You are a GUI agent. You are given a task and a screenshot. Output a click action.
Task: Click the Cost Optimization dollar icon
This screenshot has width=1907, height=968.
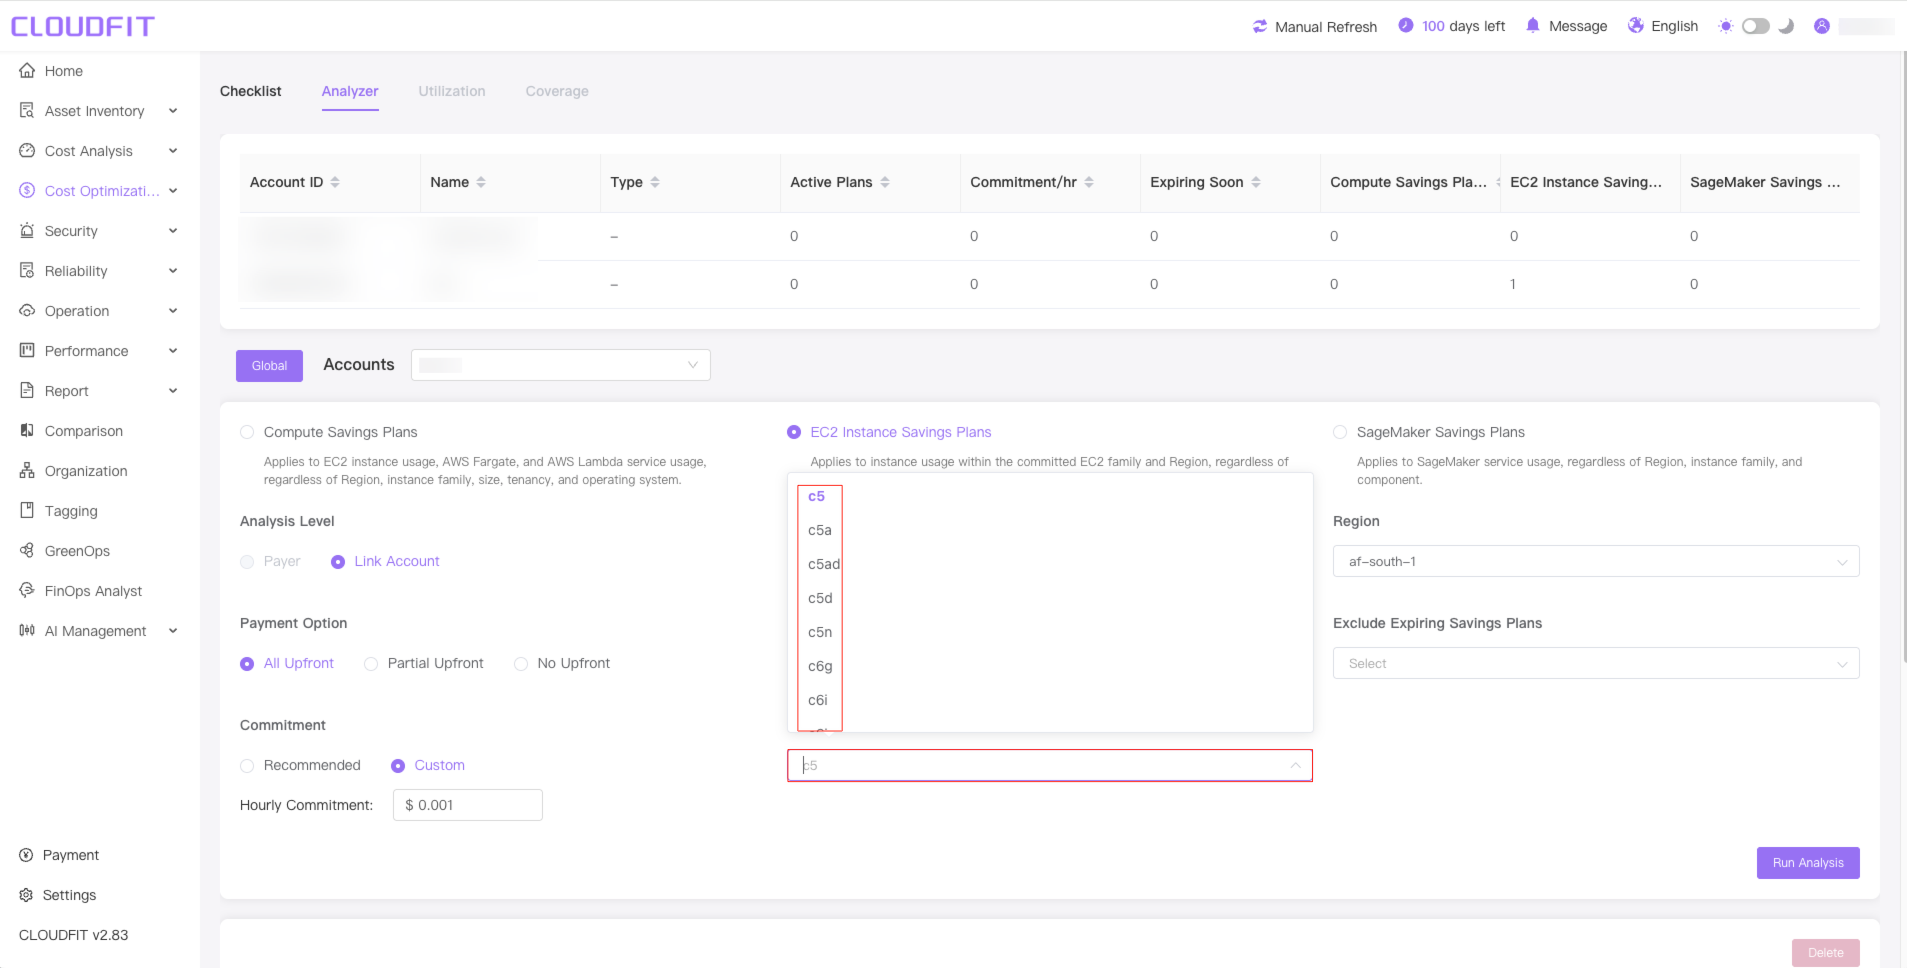pos(27,191)
